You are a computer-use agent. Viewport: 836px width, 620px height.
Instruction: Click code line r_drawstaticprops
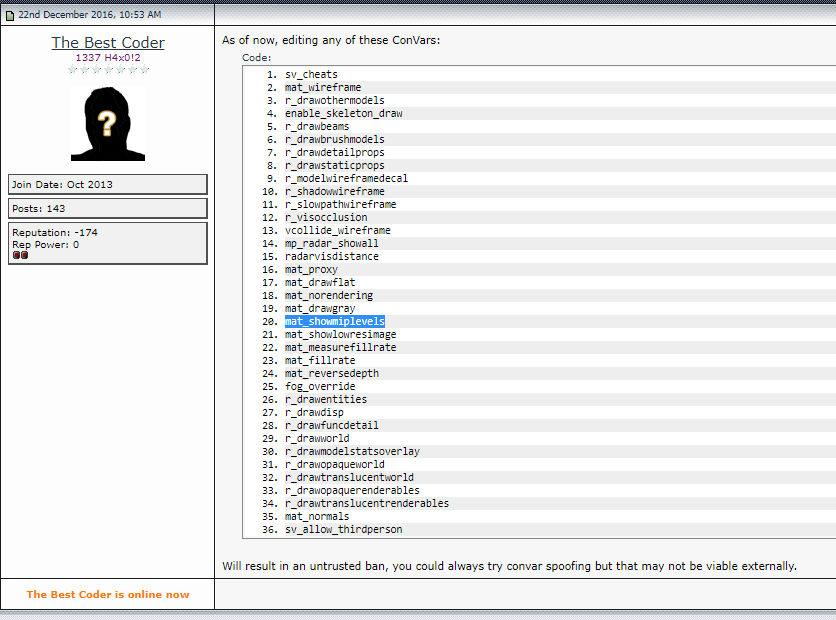(334, 165)
